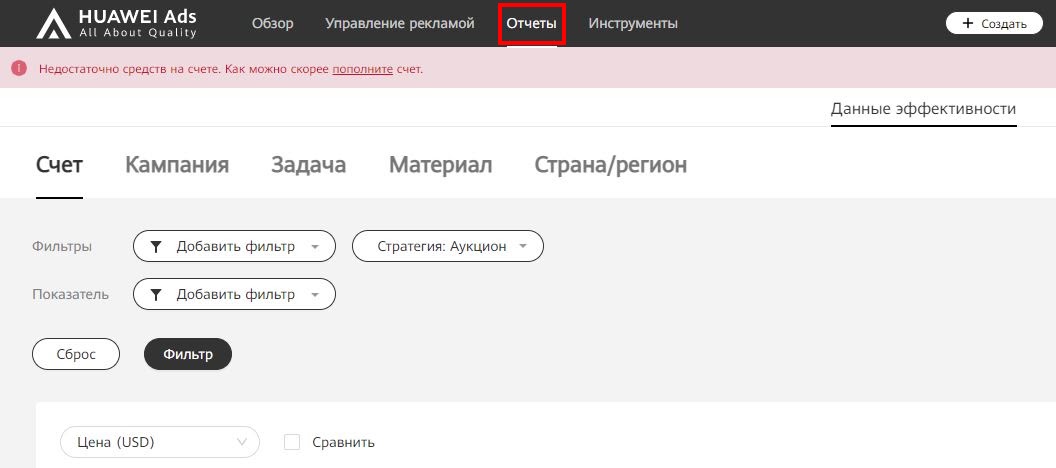This screenshot has width=1056, height=468.
Task: Select the Счет report tab
Action: (59, 165)
